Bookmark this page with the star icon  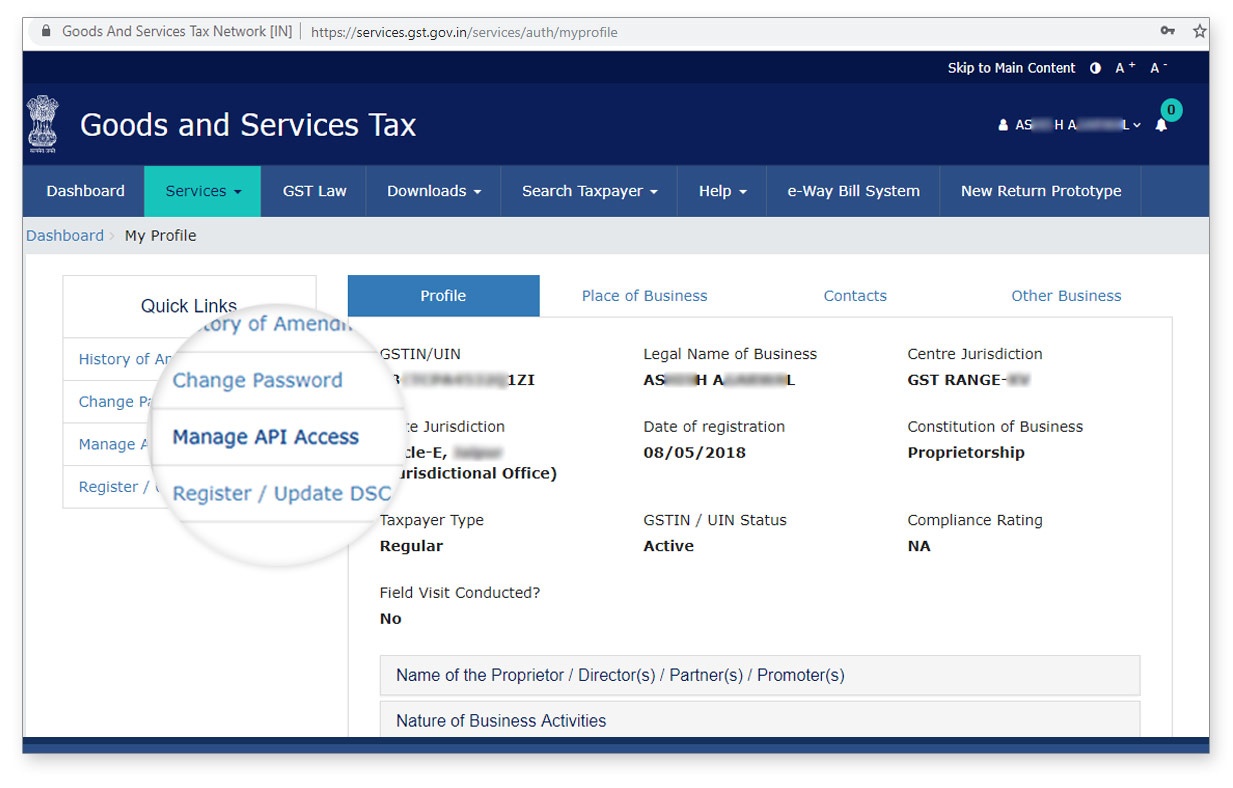(x=1200, y=31)
